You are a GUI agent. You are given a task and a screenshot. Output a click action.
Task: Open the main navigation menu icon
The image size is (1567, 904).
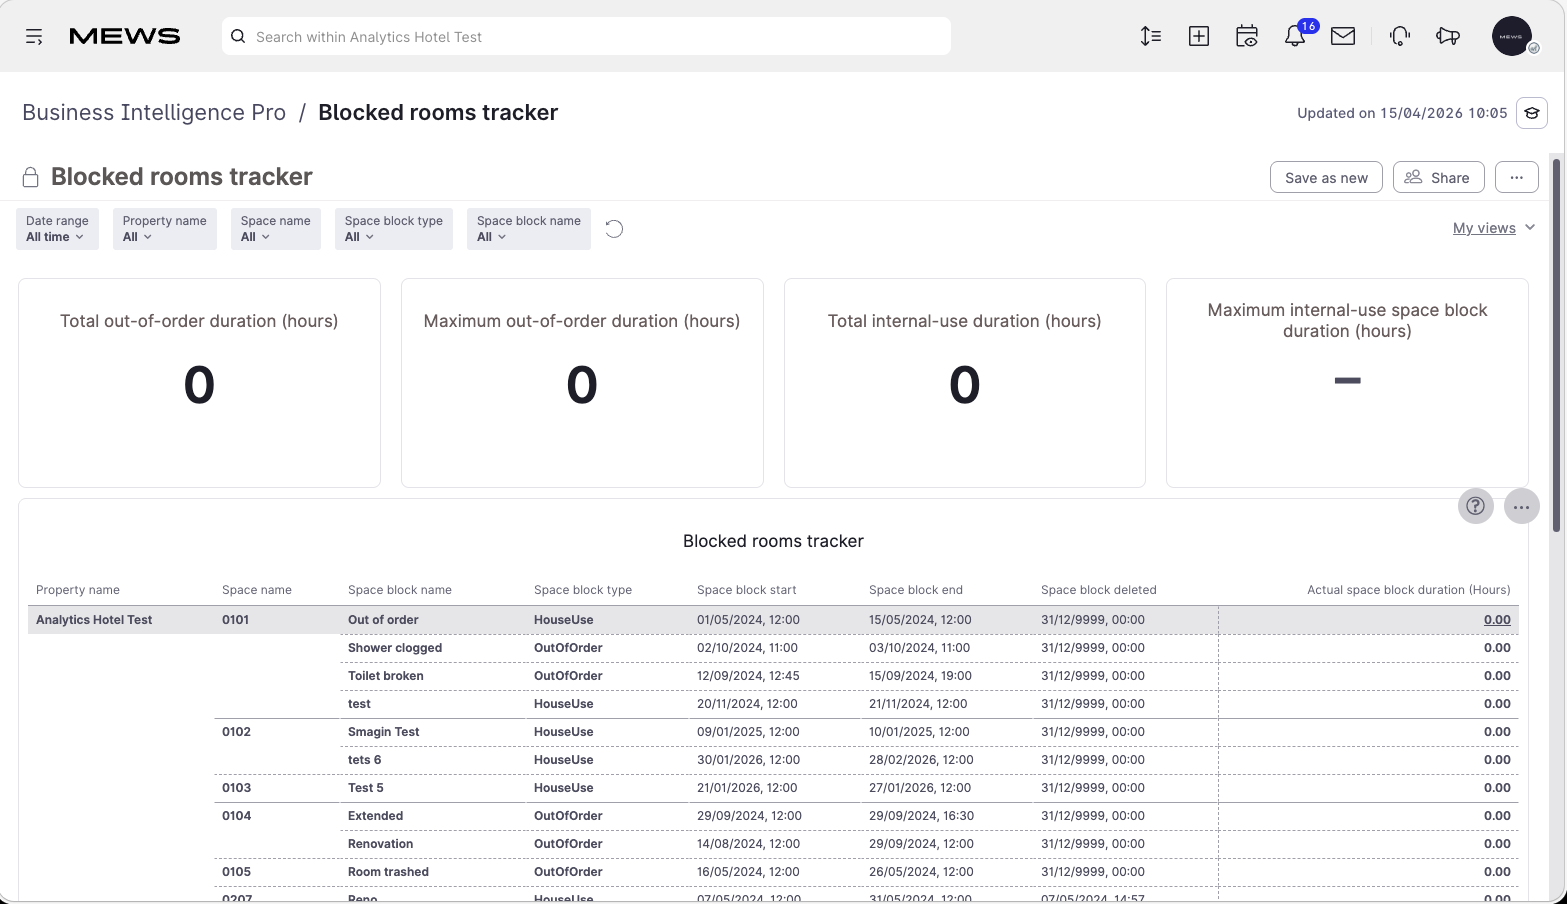(34, 37)
